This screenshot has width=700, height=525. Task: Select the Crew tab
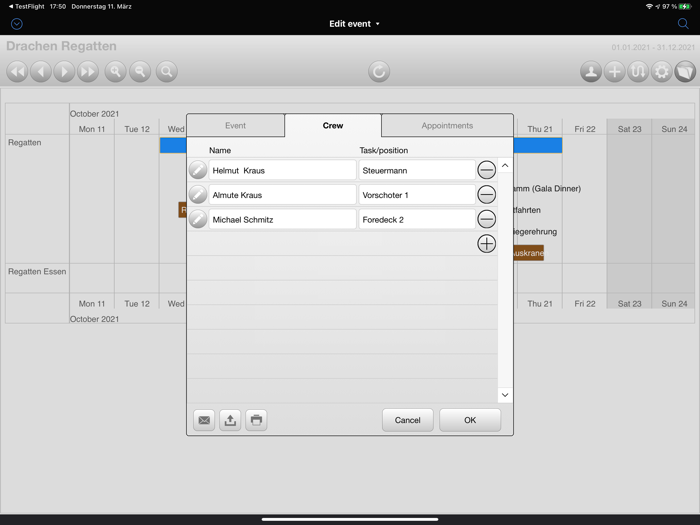click(x=333, y=125)
